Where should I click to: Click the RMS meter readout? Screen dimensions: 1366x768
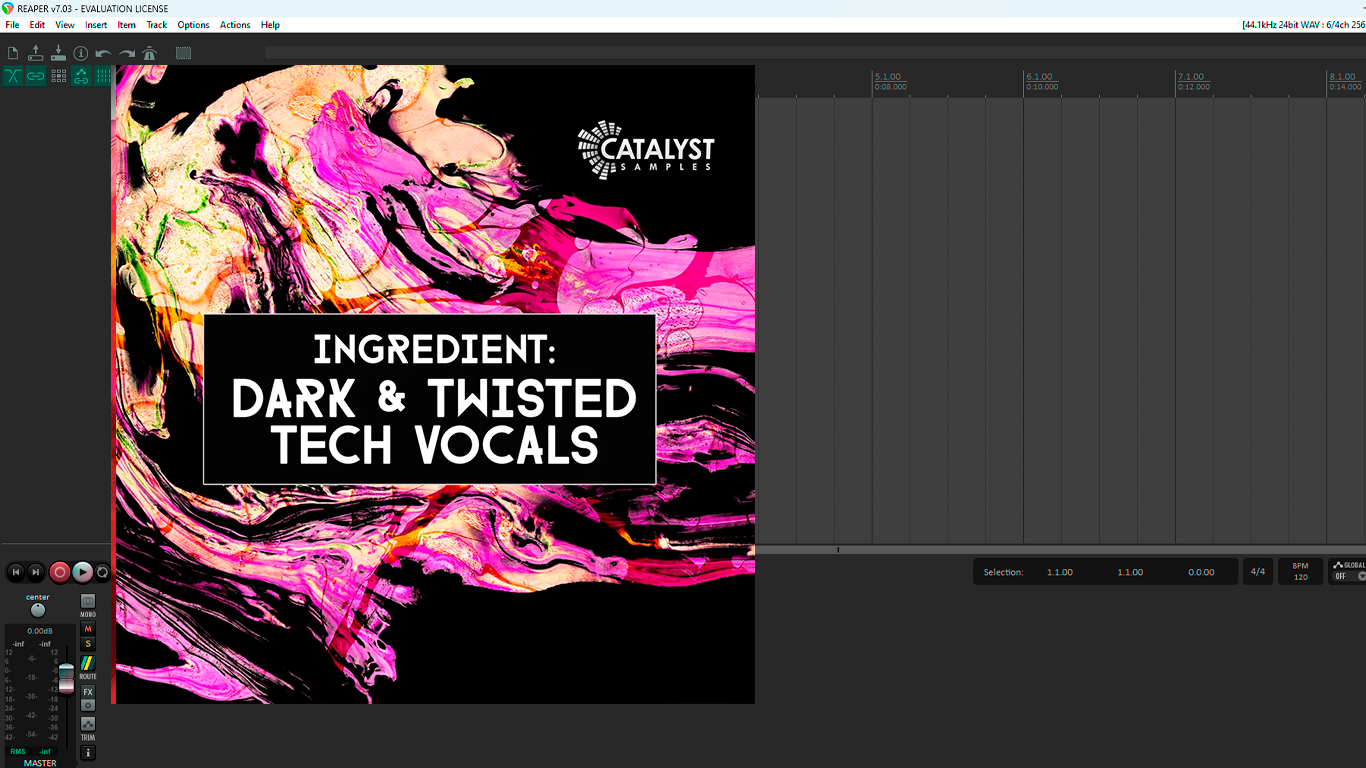(31, 751)
